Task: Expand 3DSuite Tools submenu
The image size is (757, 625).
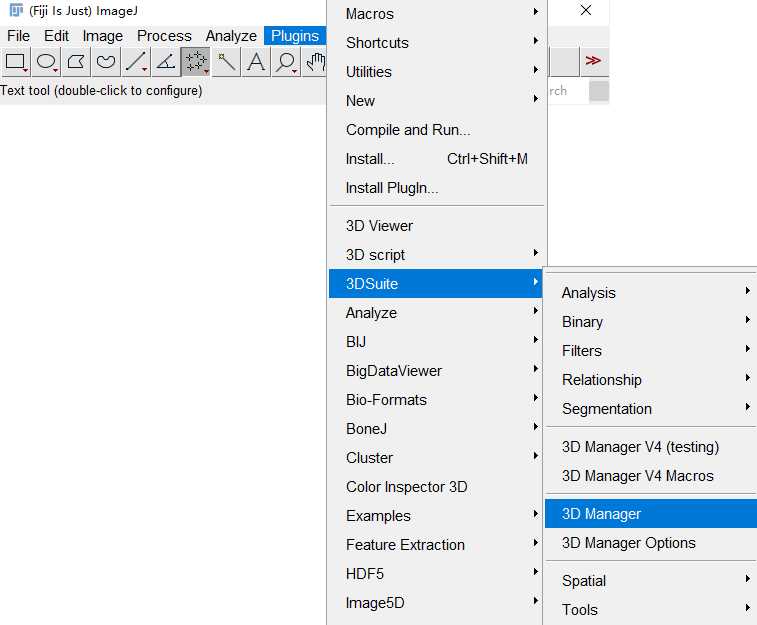Action: point(651,610)
